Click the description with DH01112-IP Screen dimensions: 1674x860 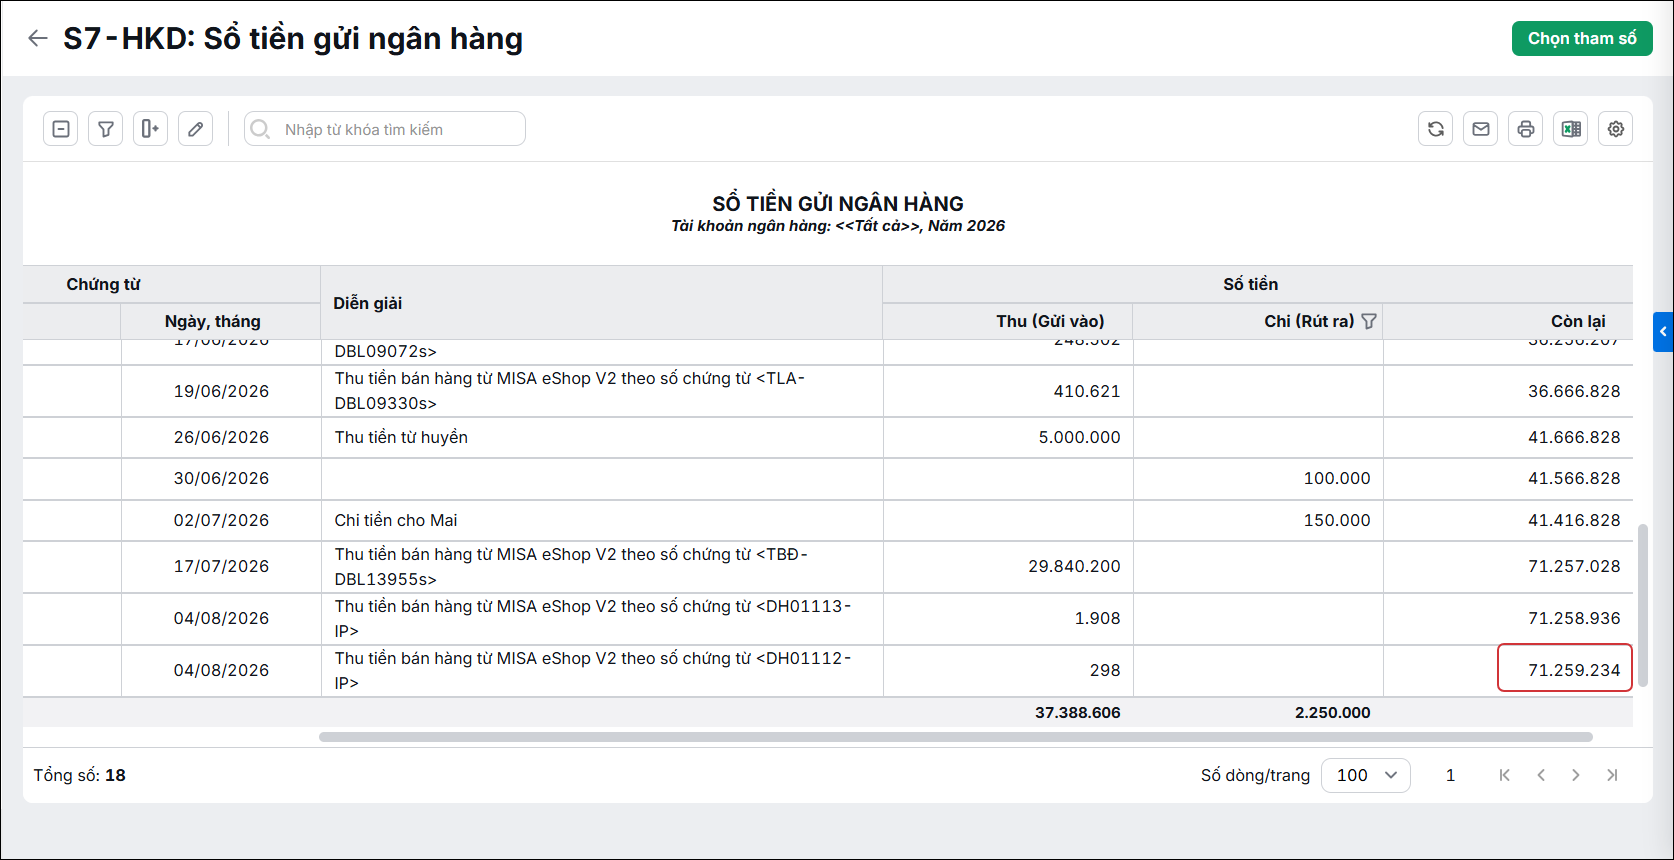click(593, 670)
